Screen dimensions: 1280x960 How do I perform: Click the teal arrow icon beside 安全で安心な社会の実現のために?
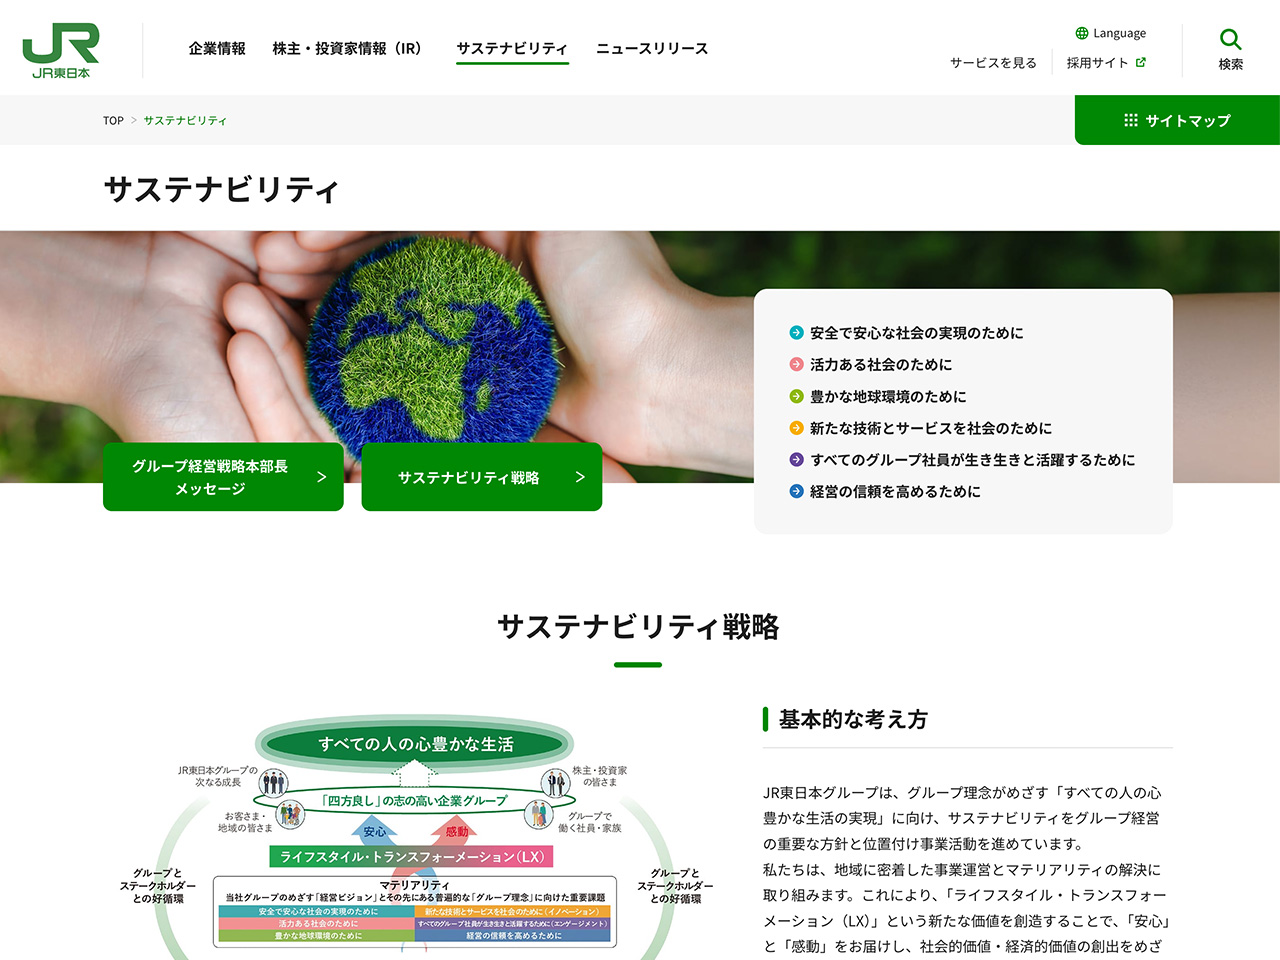click(x=796, y=333)
